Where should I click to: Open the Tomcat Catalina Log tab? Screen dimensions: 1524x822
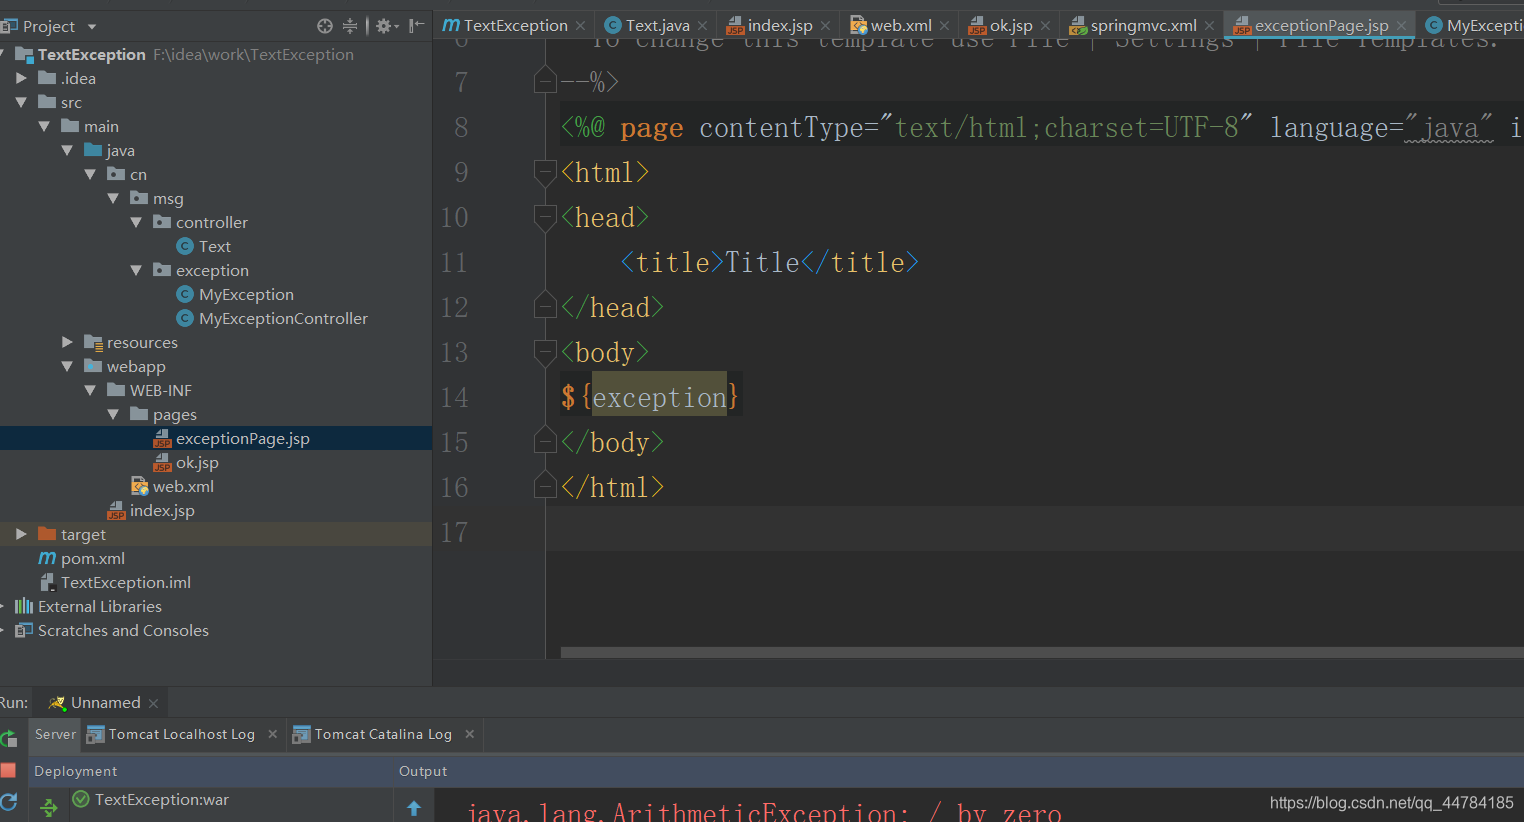(373, 734)
